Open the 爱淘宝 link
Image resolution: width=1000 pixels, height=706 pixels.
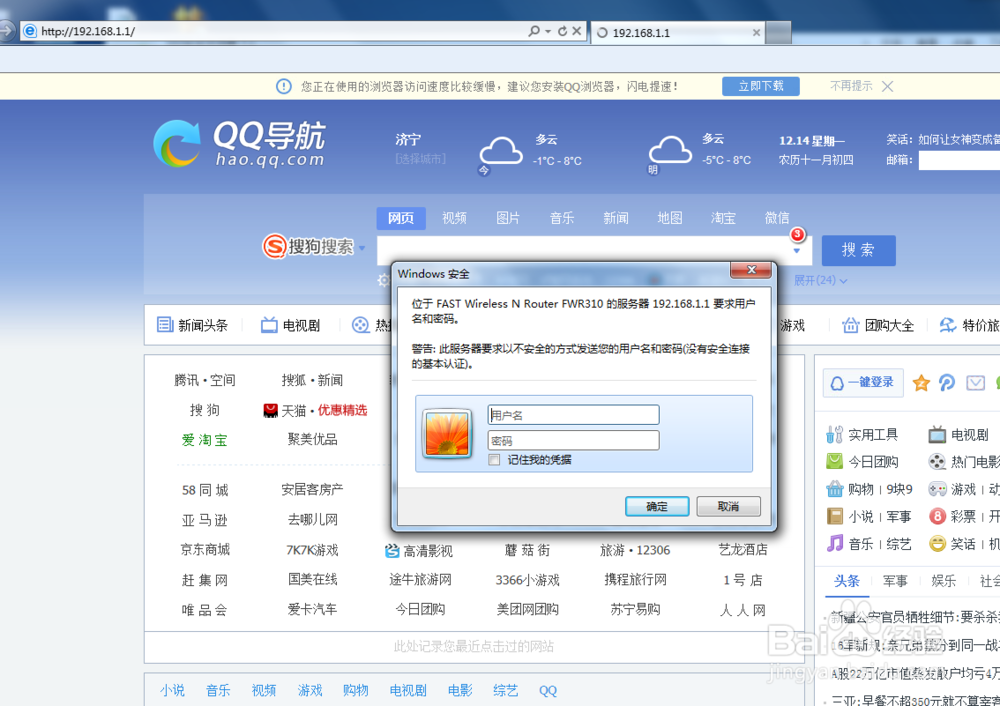point(204,440)
